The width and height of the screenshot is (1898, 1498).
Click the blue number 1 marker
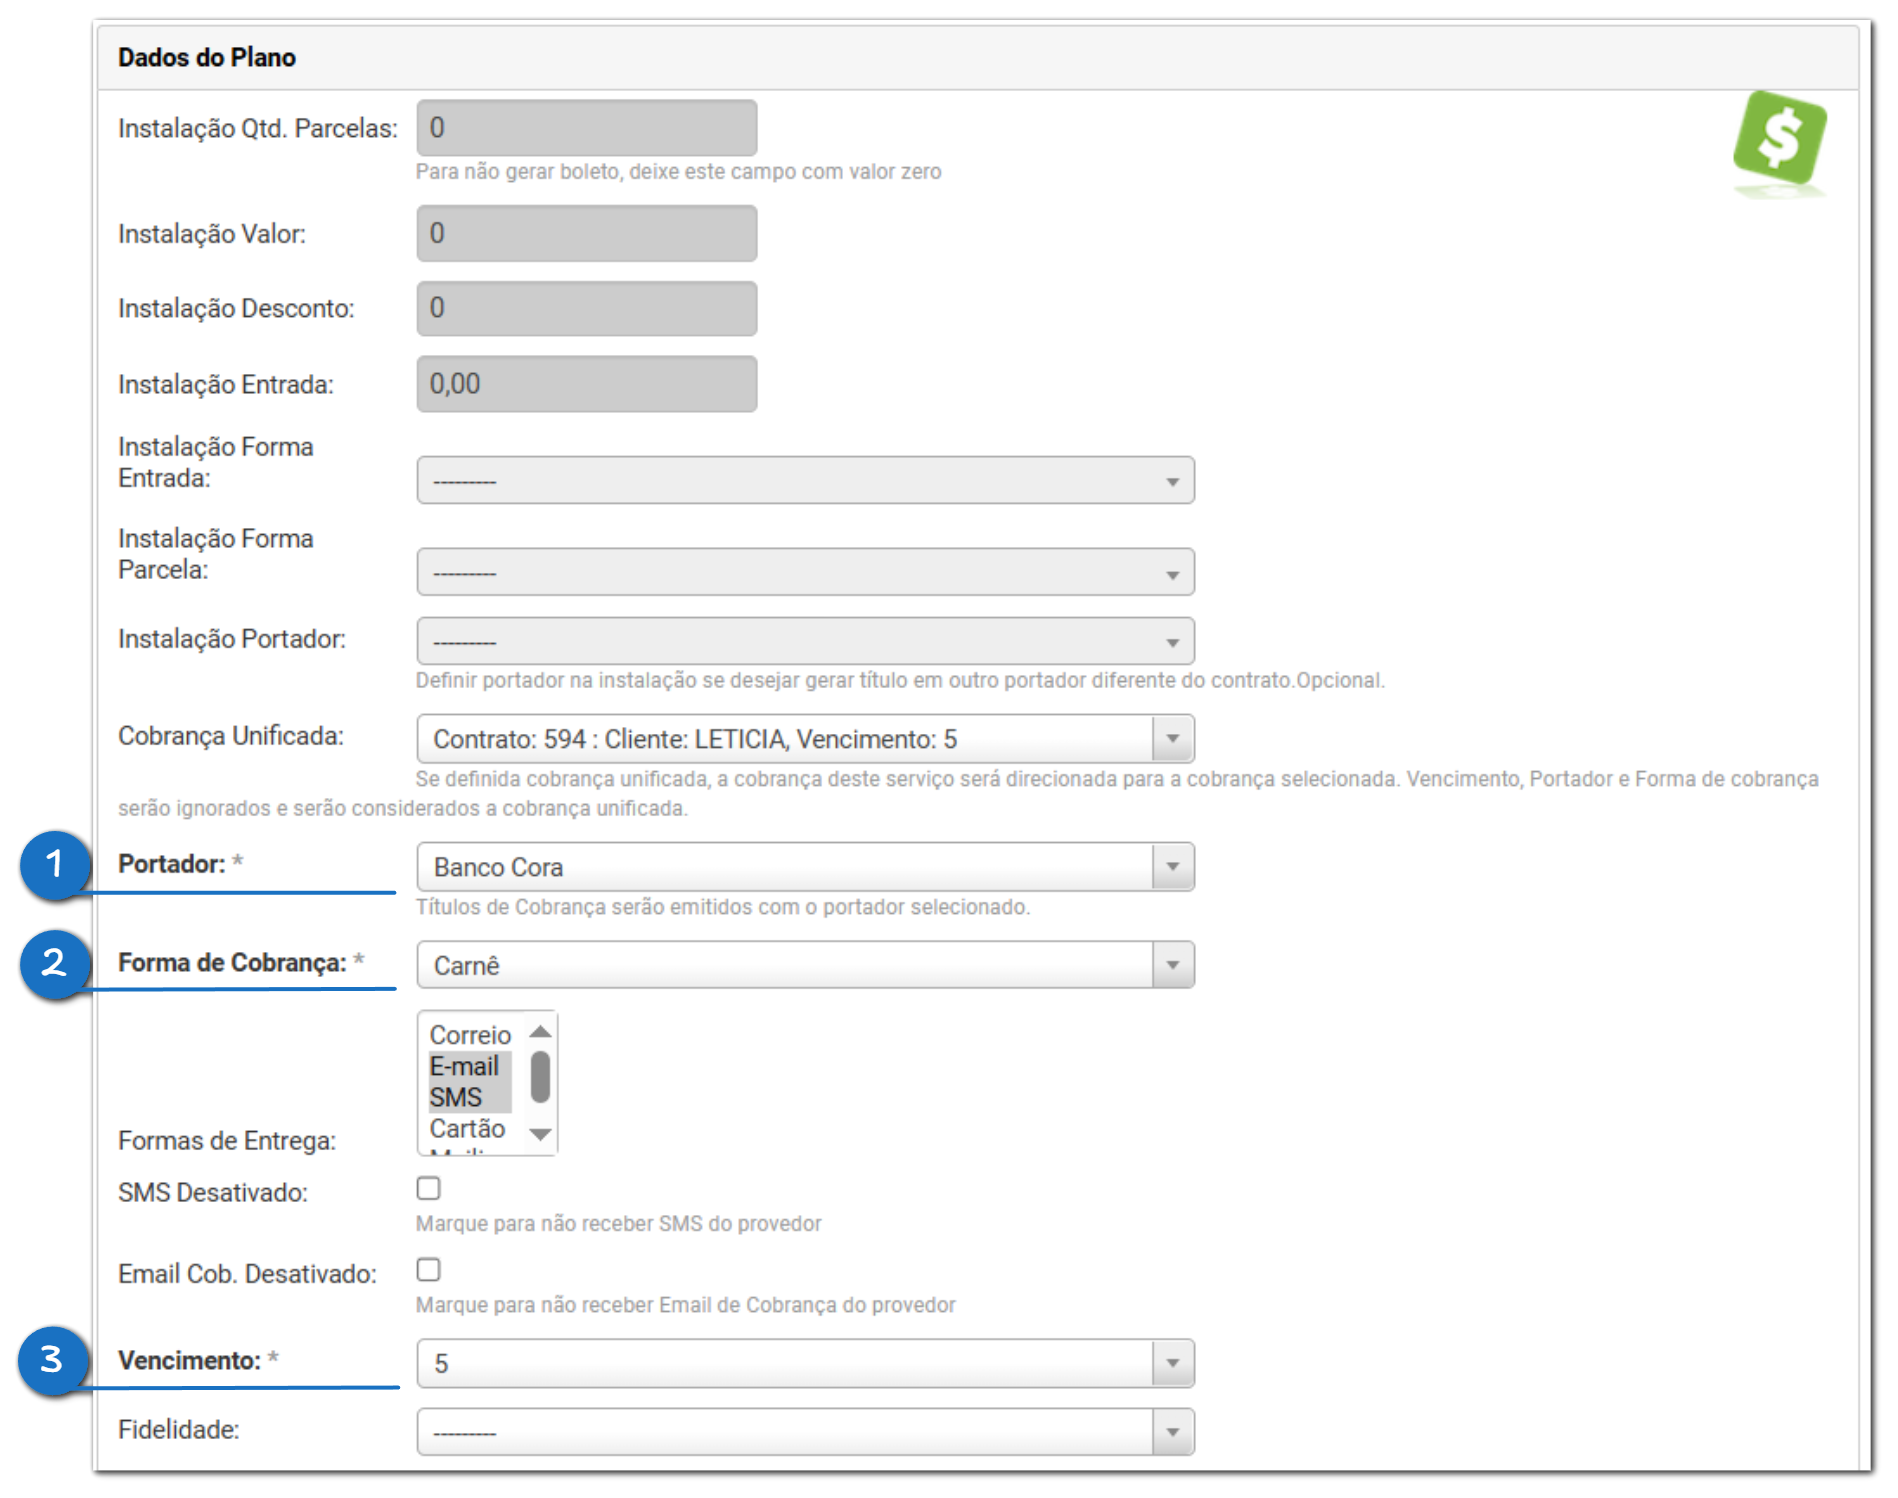point(54,864)
